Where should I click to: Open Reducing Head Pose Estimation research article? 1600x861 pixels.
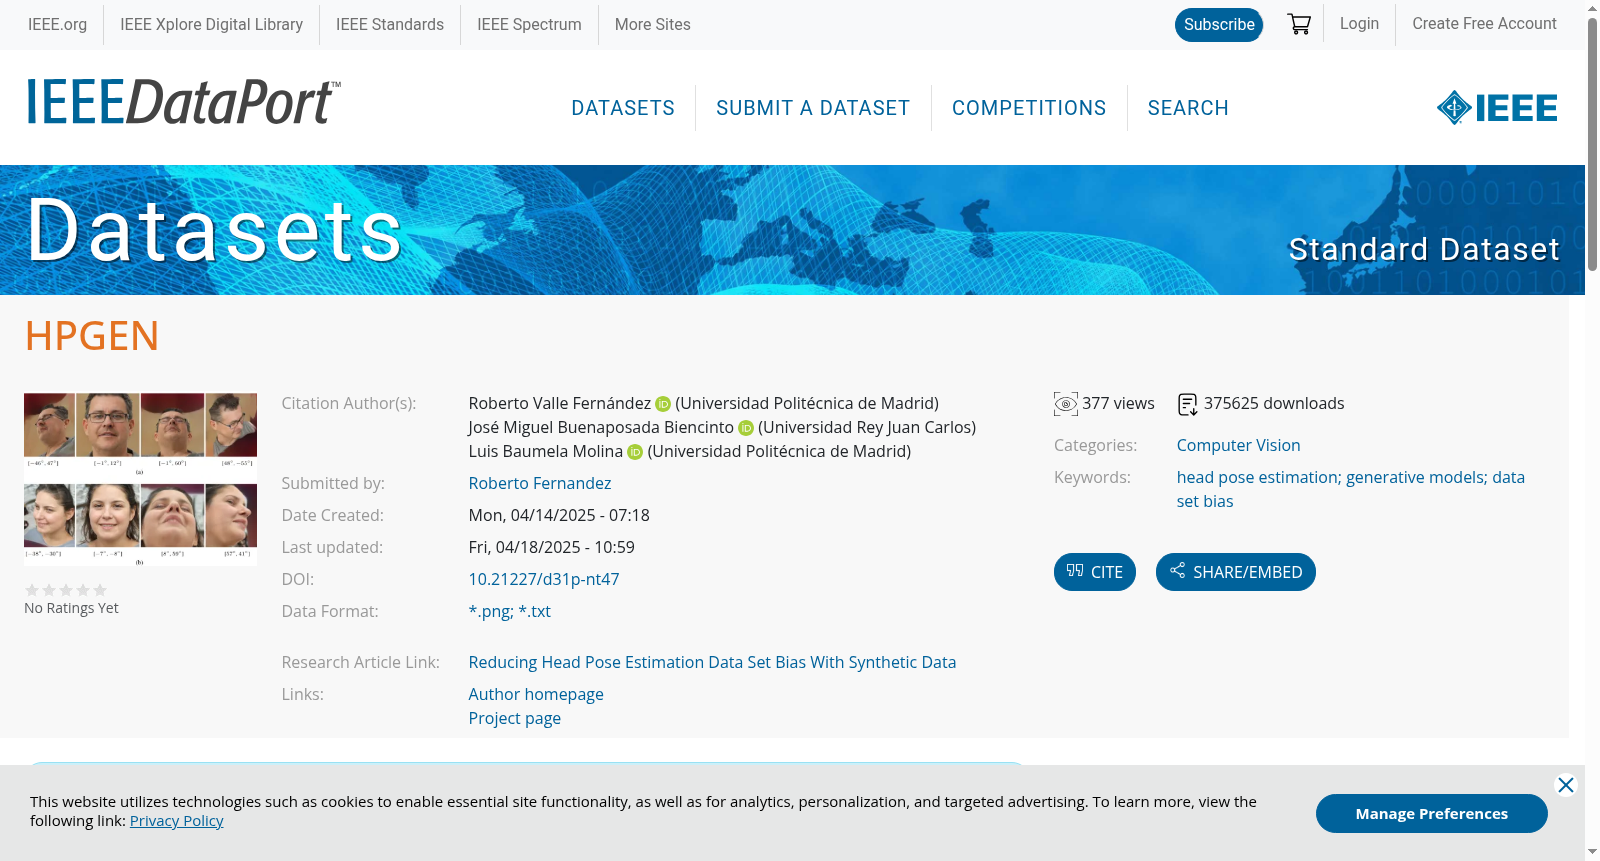tap(712, 662)
